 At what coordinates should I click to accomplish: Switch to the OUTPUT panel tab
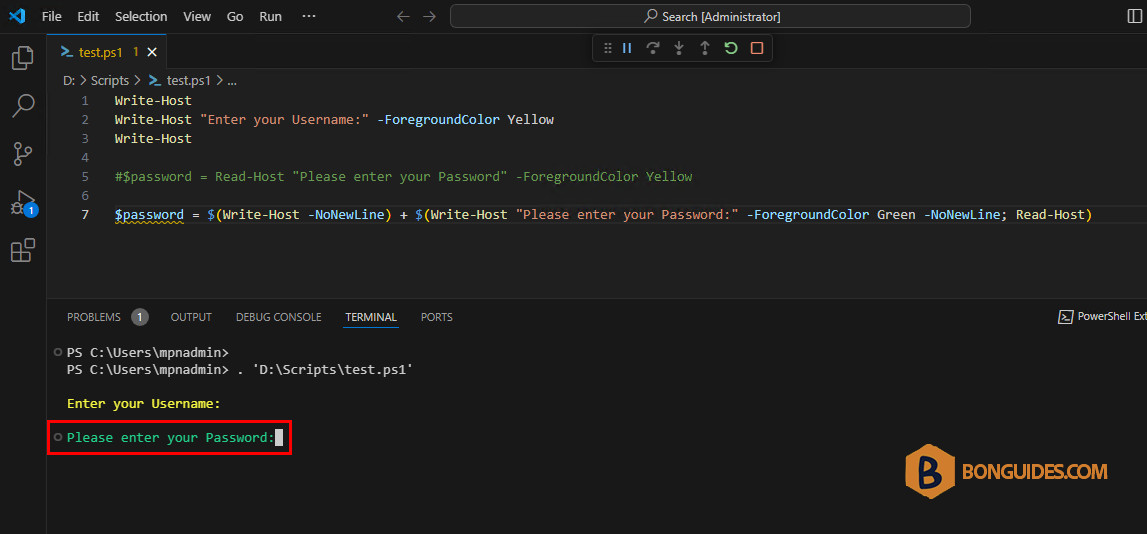(191, 317)
